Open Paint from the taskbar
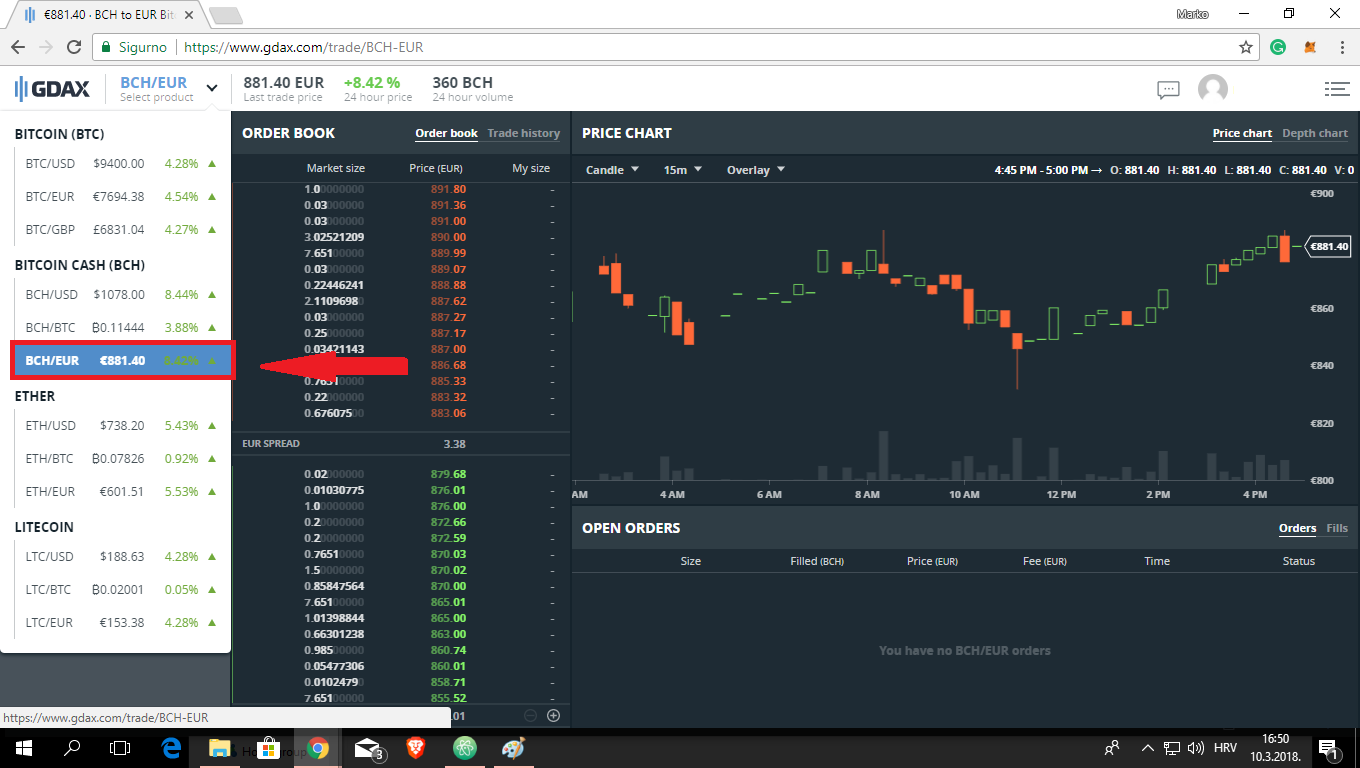The width and height of the screenshot is (1360, 768). pyautogui.click(x=513, y=748)
